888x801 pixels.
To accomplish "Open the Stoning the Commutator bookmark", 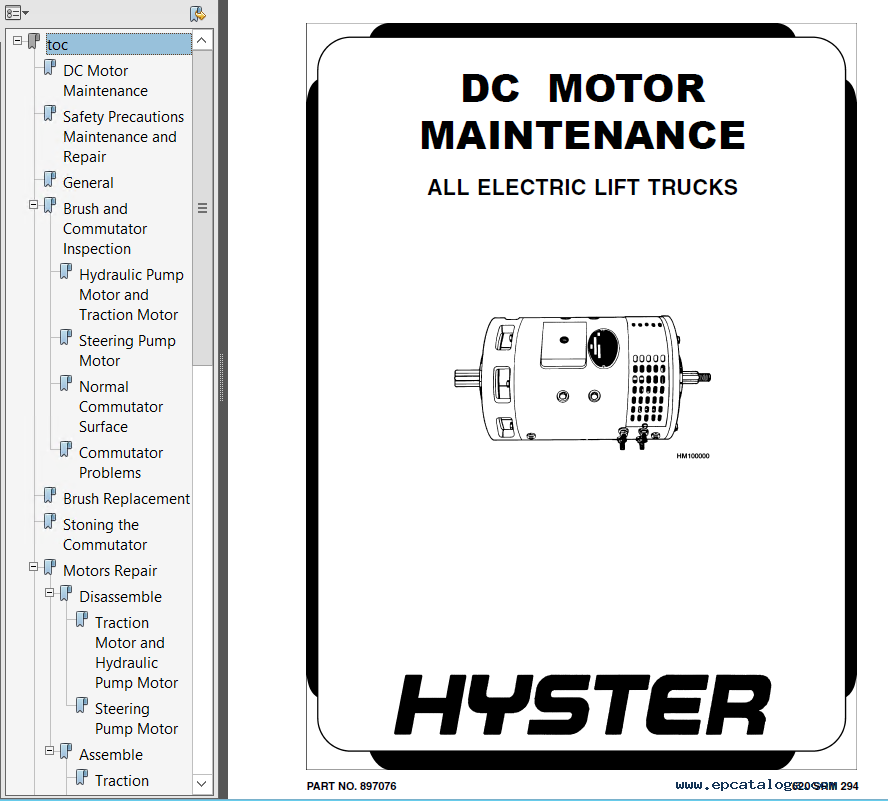I will tap(105, 534).
